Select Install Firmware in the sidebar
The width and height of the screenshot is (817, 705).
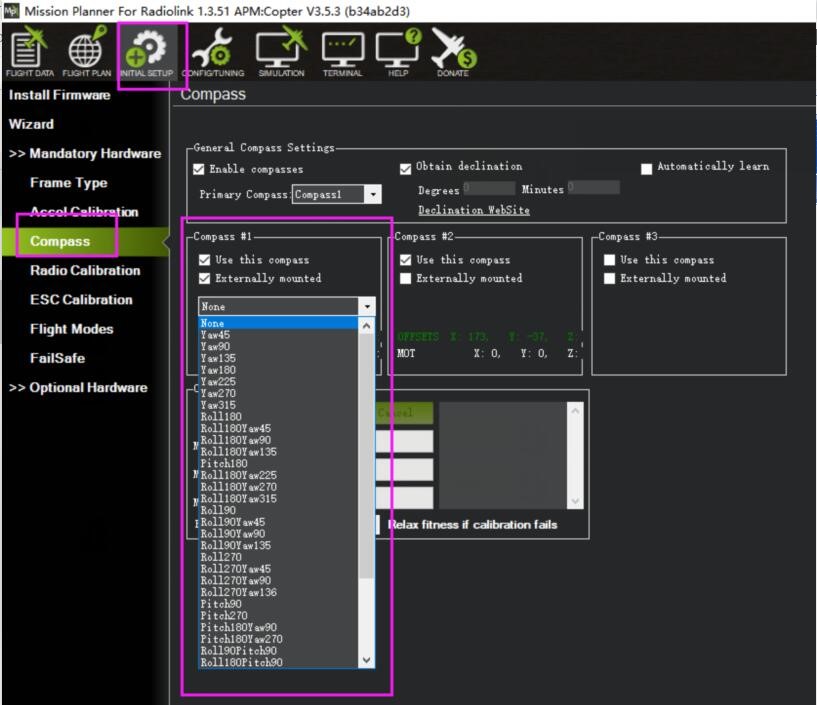59,95
